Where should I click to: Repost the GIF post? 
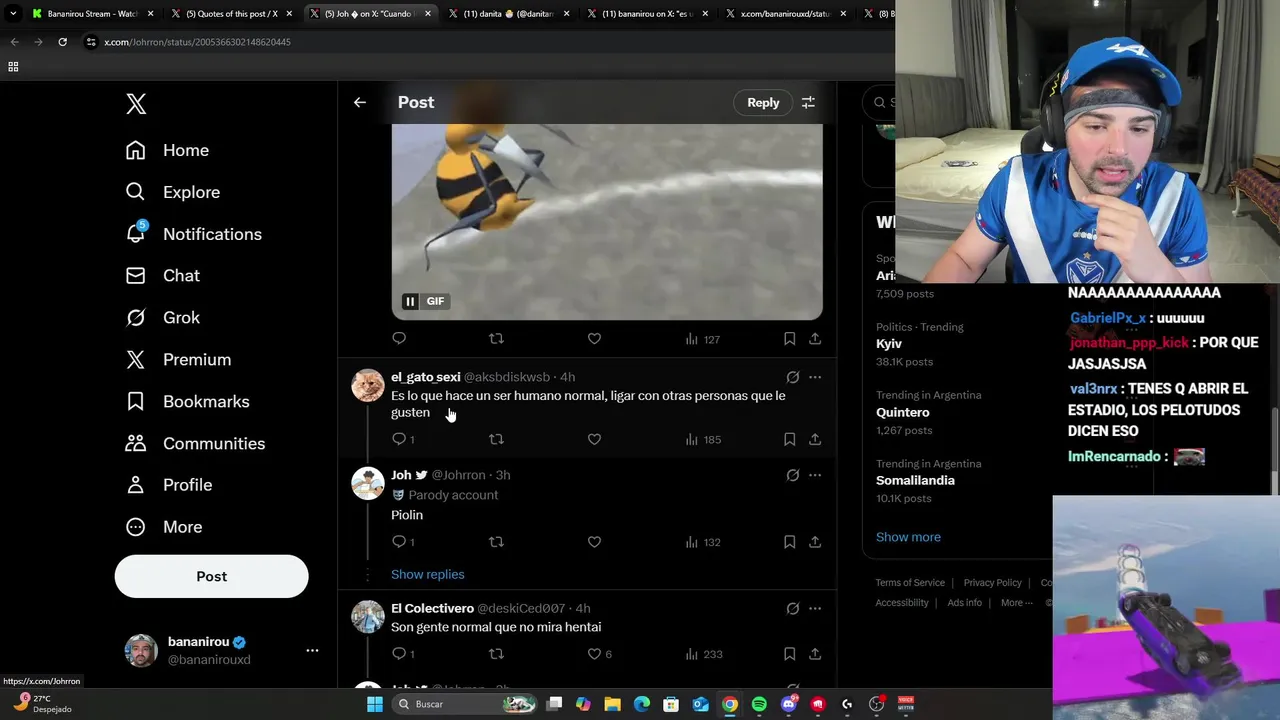pos(496,339)
